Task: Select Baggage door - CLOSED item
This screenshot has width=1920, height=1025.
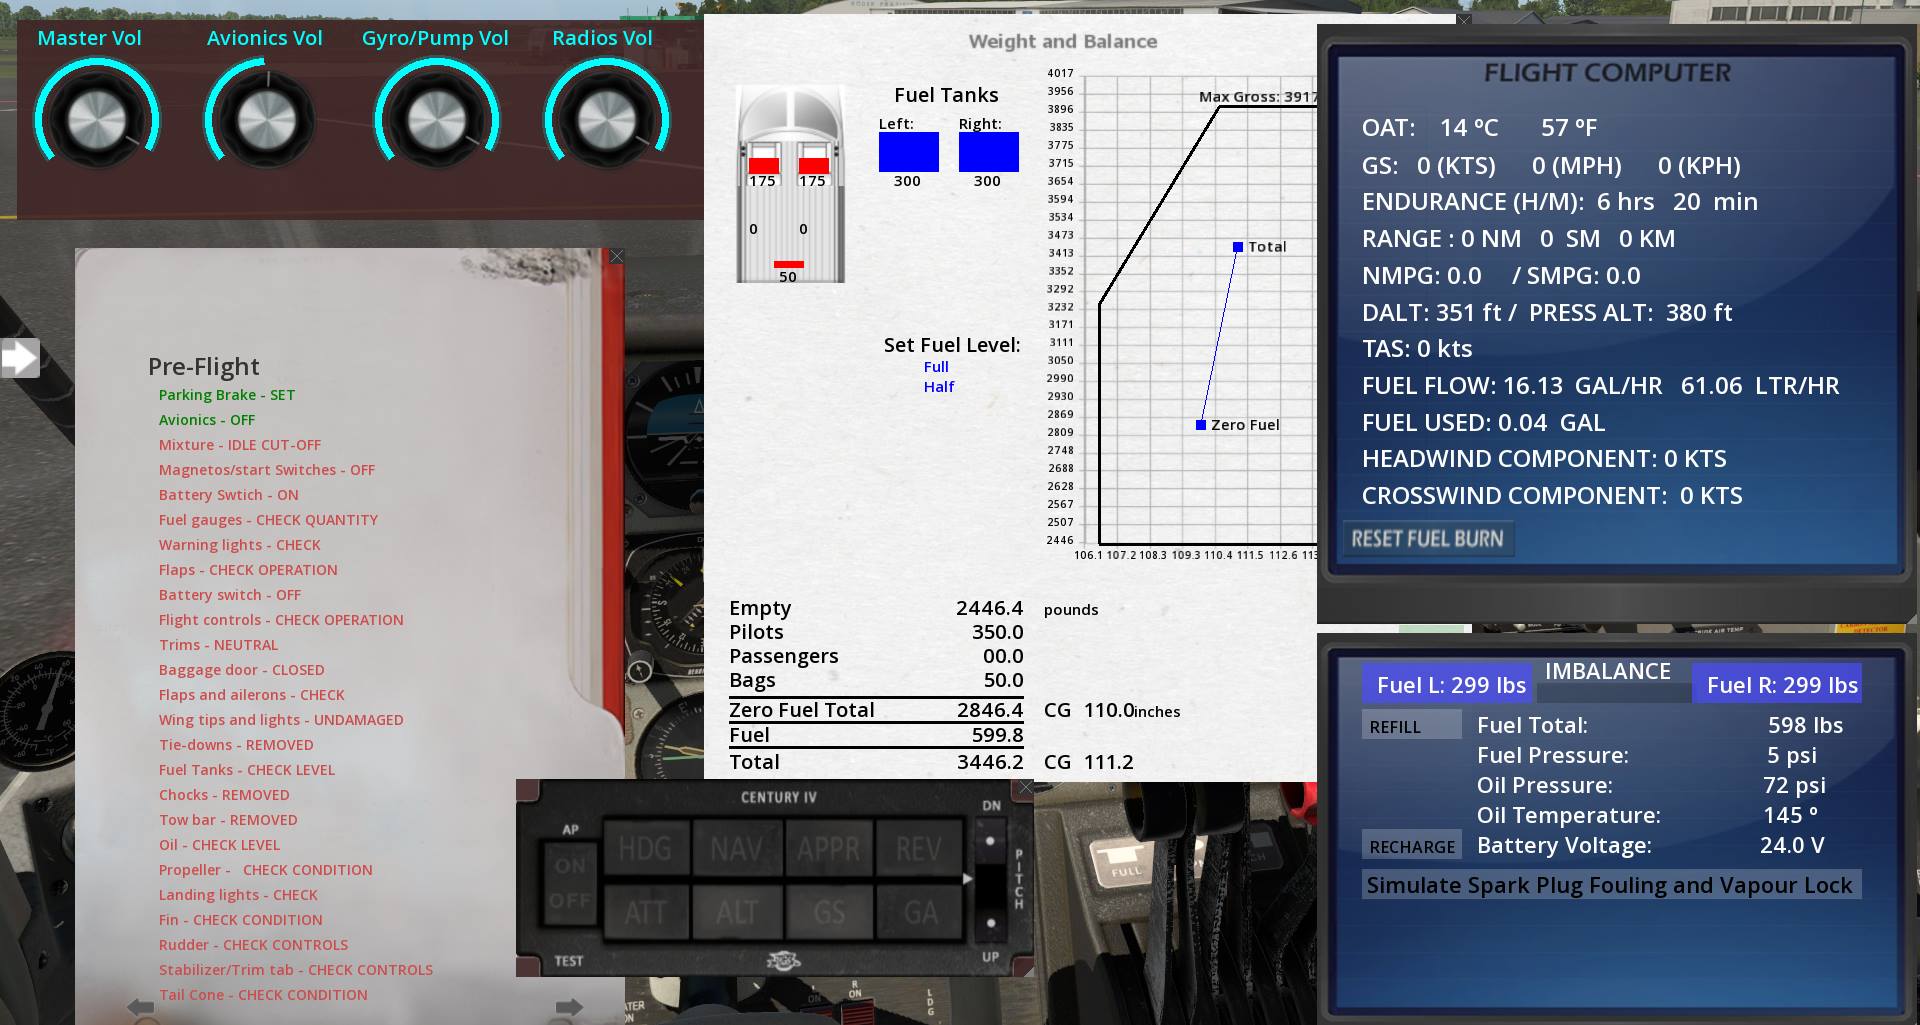Action: [242, 670]
